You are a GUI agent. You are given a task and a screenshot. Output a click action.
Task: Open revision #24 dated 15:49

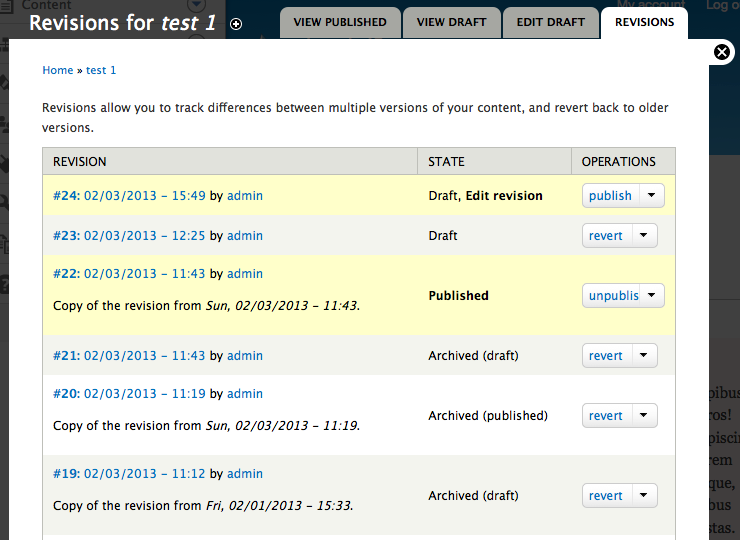coord(129,195)
